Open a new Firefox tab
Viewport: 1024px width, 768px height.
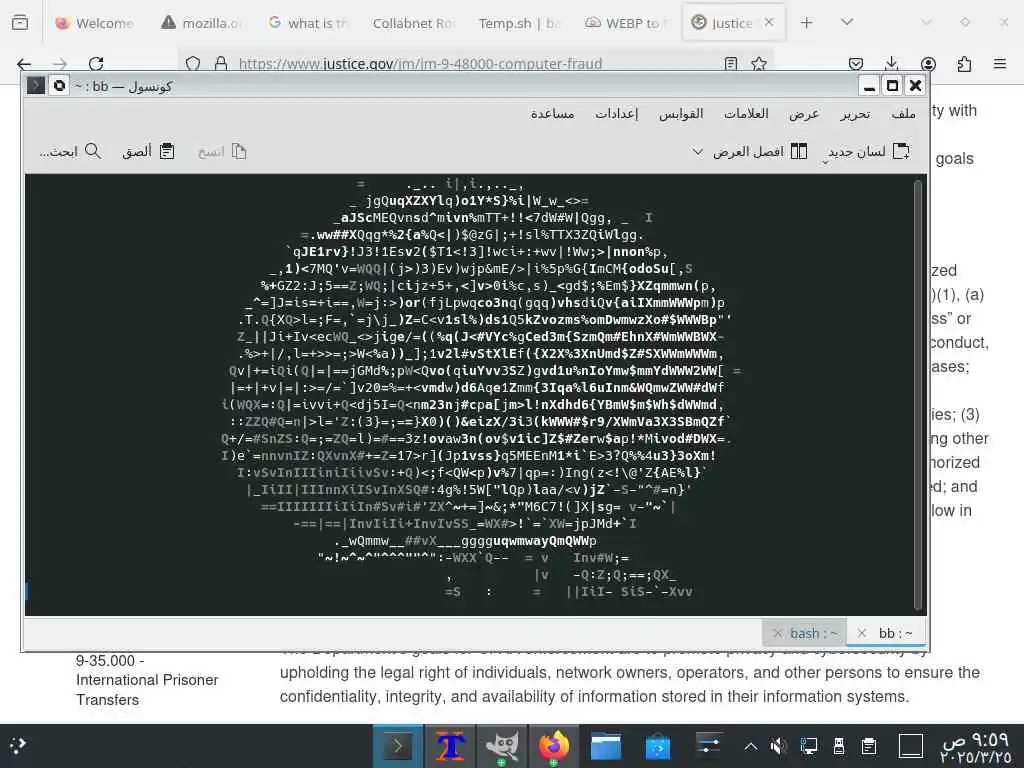point(807,23)
